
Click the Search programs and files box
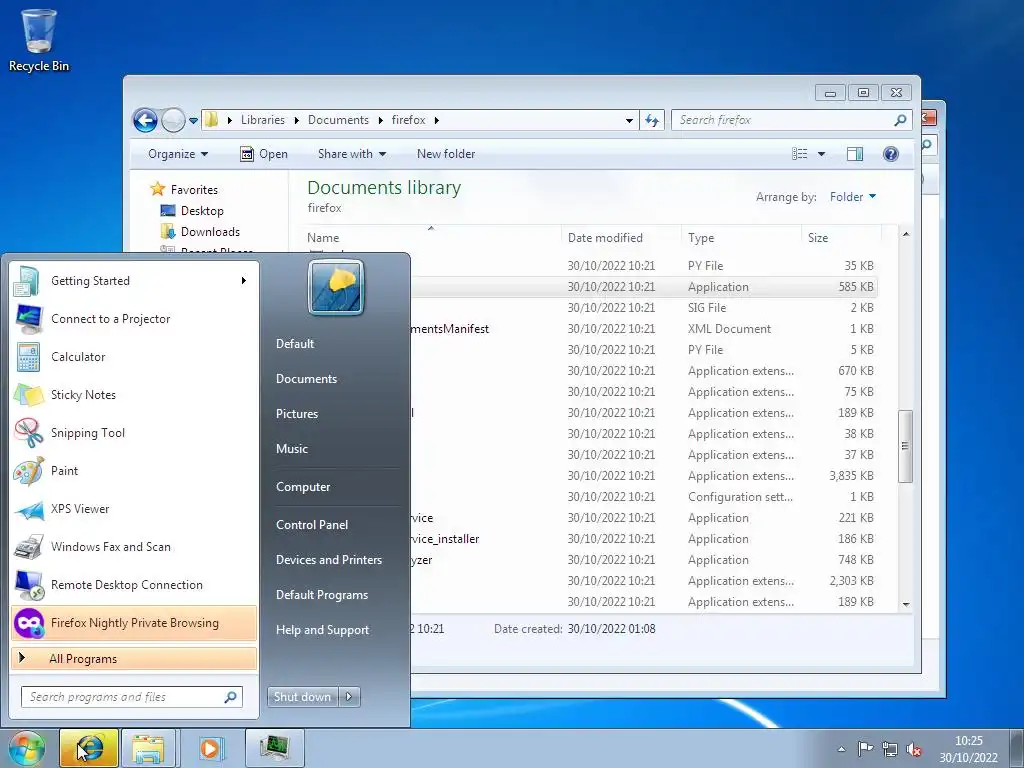pyautogui.click(x=131, y=697)
